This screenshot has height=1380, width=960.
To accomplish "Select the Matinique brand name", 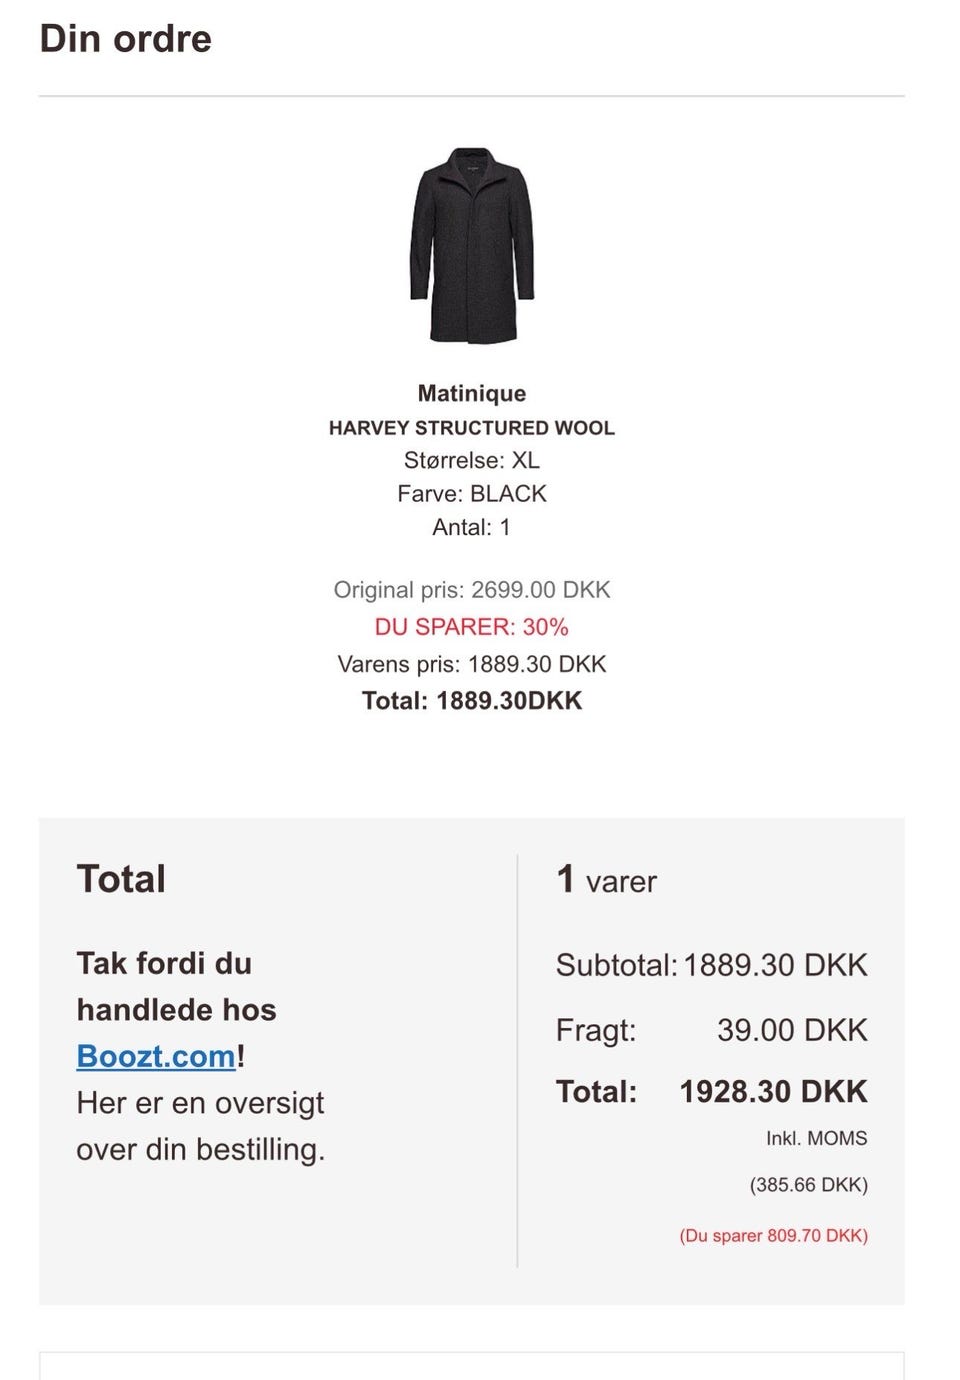I will (x=472, y=393).
